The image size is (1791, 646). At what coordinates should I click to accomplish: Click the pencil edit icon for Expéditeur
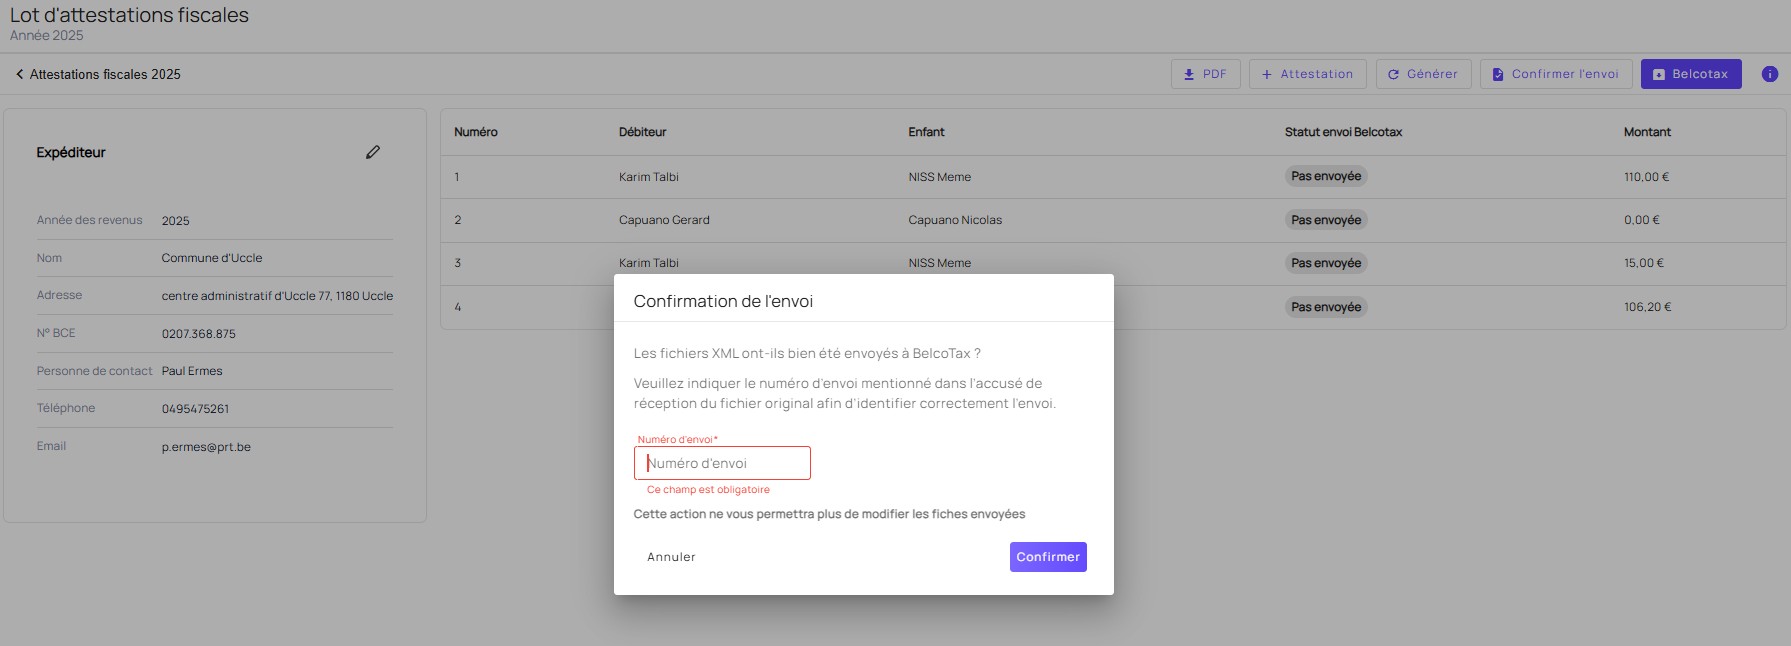(373, 152)
